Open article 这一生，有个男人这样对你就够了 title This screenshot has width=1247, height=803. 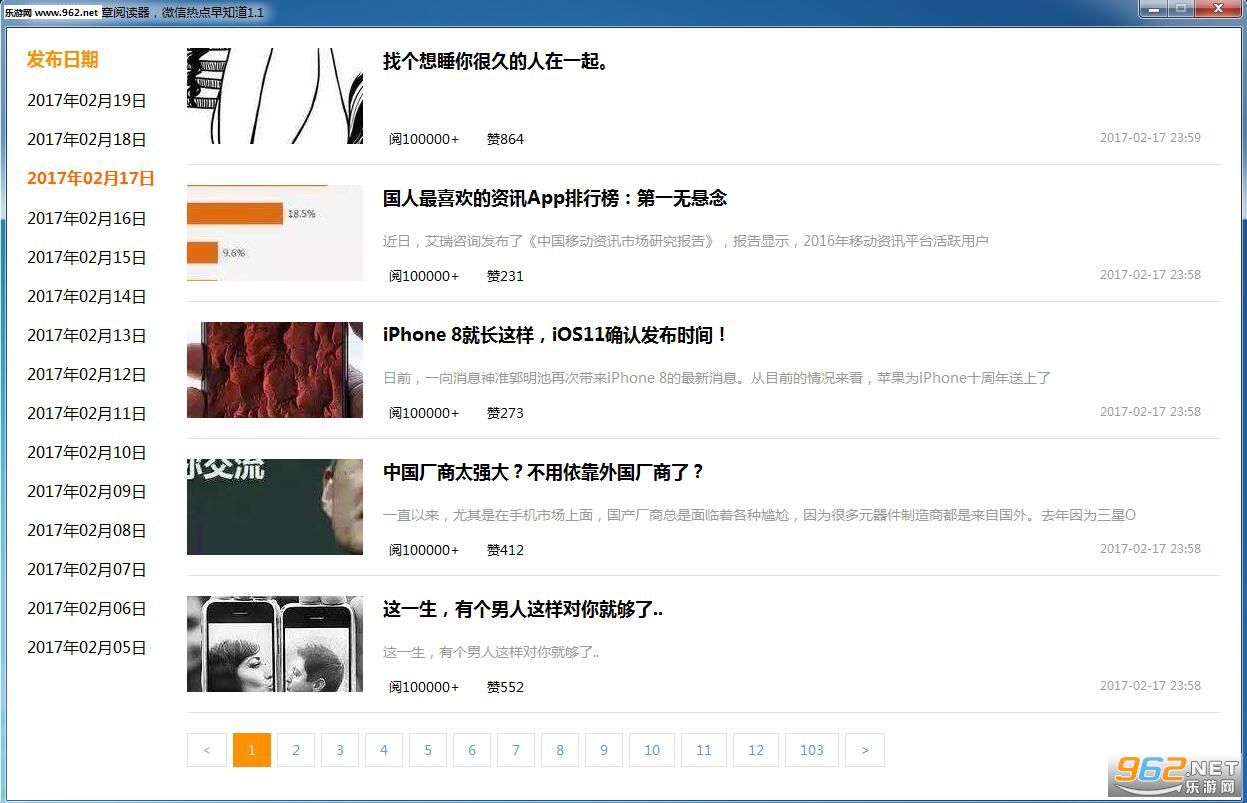coord(523,609)
